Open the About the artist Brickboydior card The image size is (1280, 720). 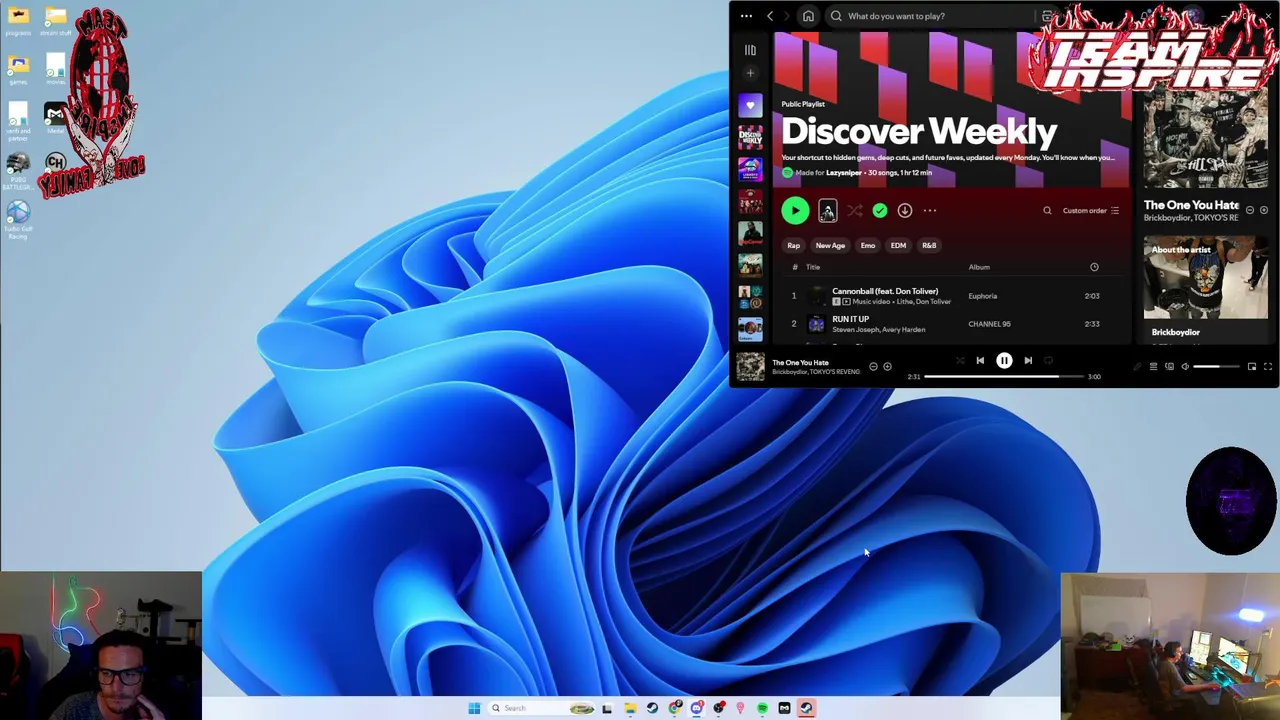[x=1205, y=290]
